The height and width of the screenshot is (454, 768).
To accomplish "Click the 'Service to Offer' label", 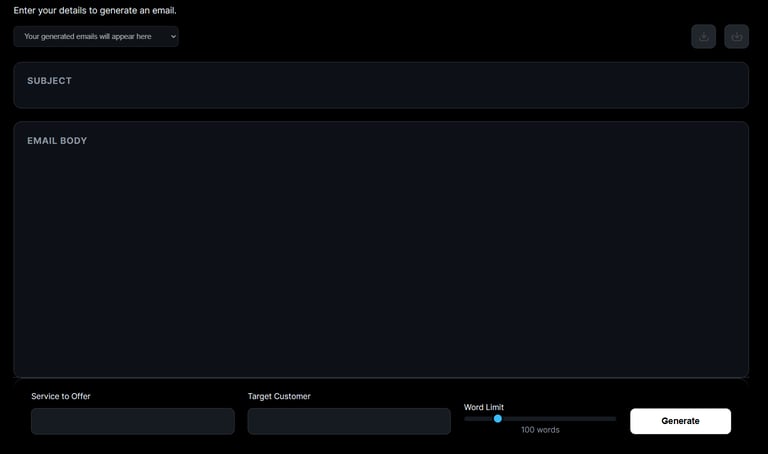I will click(61, 396).
